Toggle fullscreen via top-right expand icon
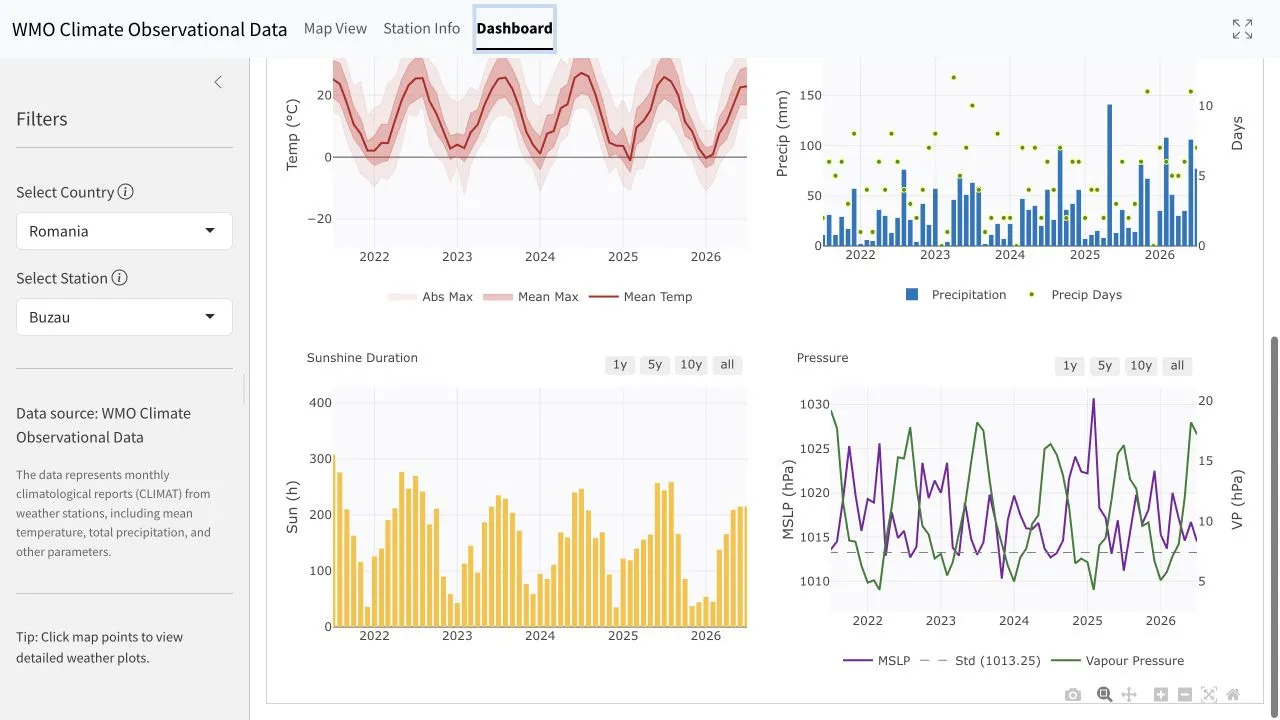The height and width of the screenshot is (720, 1280). pyautogui.click(x=1242, y=29)
